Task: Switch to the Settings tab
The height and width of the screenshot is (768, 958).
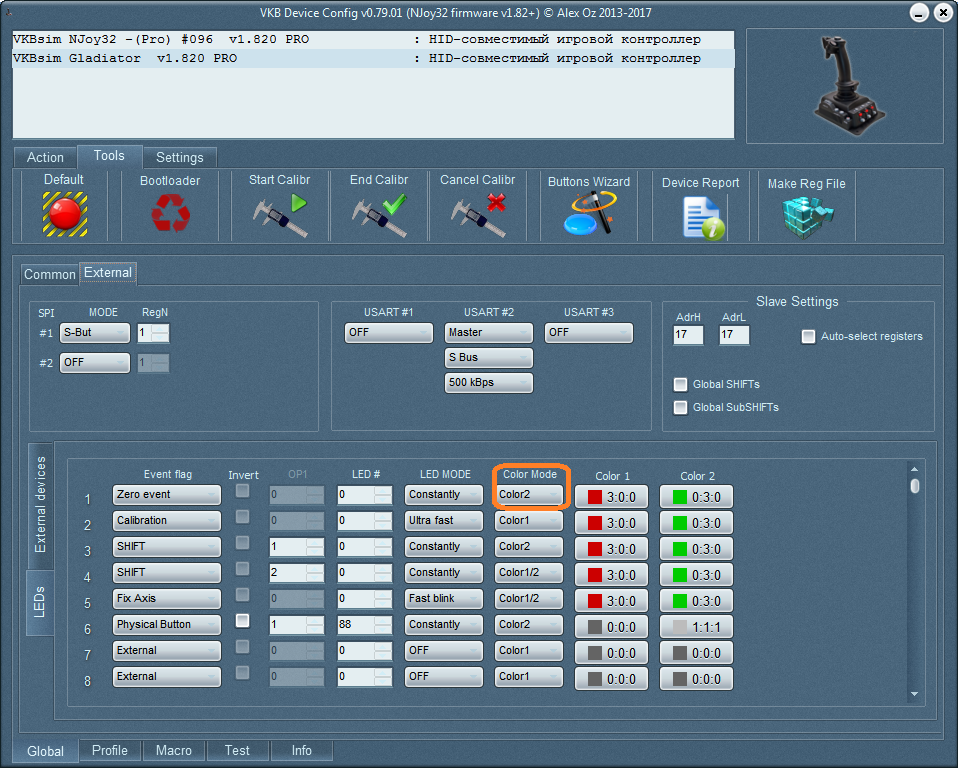Action: [179, 157]
